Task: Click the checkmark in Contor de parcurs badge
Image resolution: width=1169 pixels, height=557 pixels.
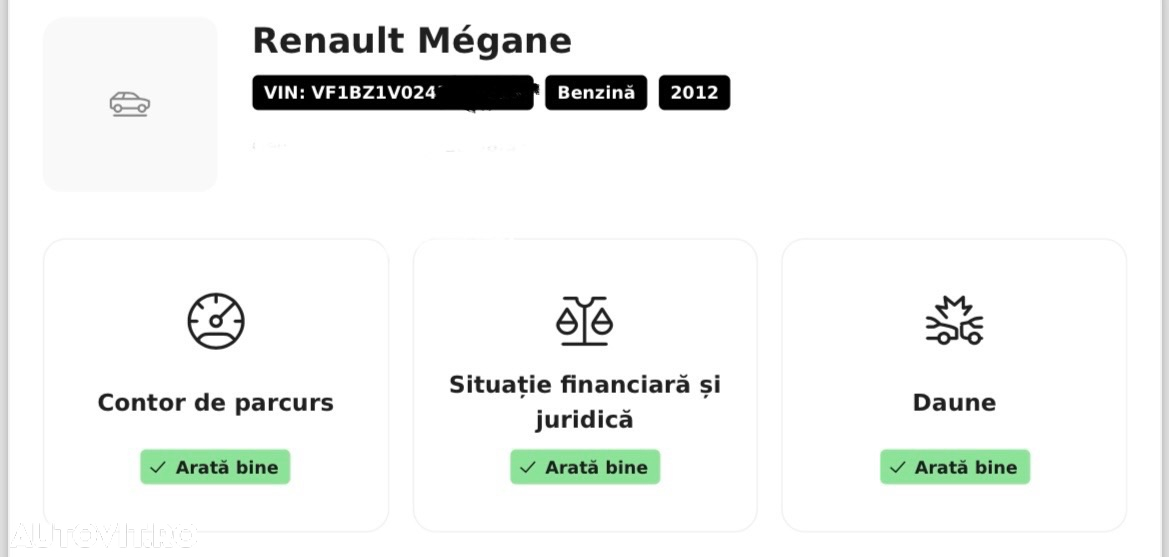Action: [x=157, y=468]
